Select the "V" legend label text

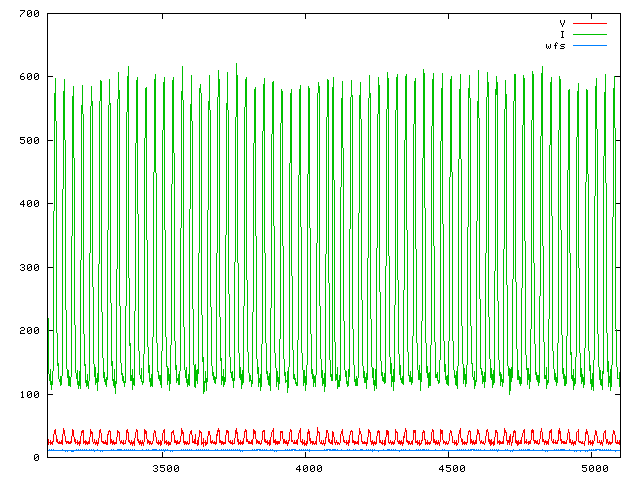coord(563,22)
